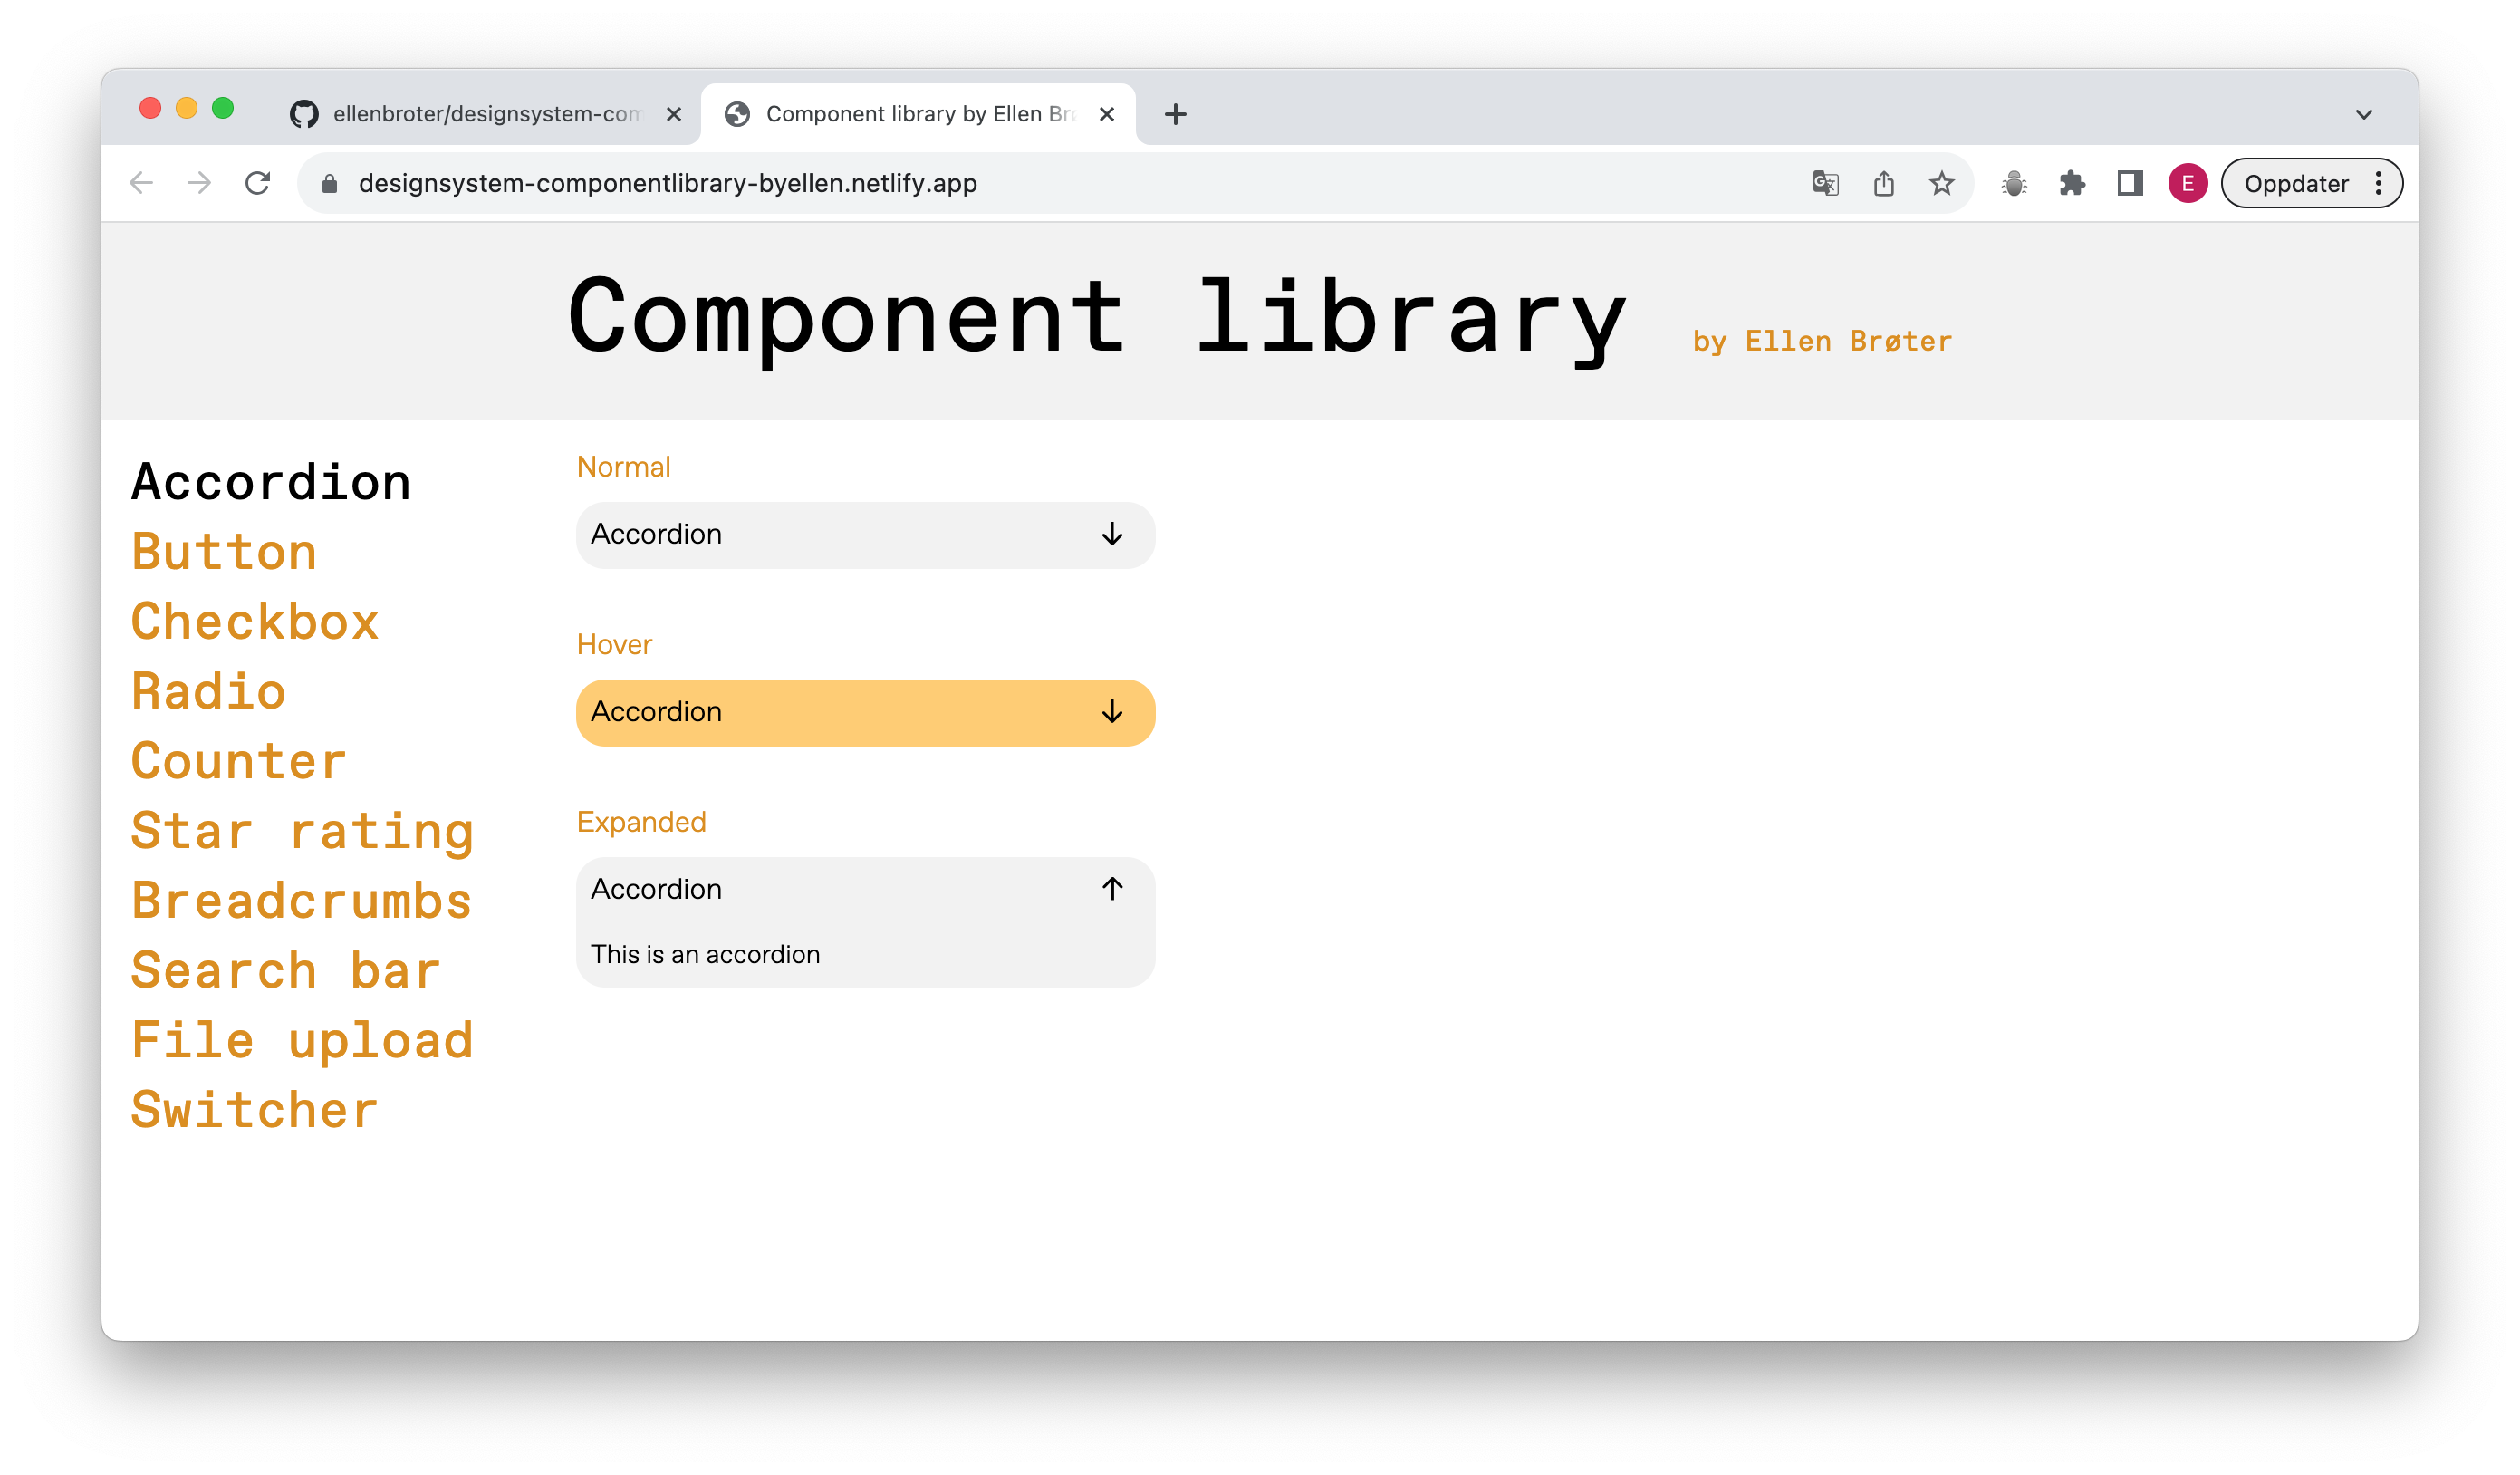Click the up arrow icon on Expanded accordion

click(1111, 889)
